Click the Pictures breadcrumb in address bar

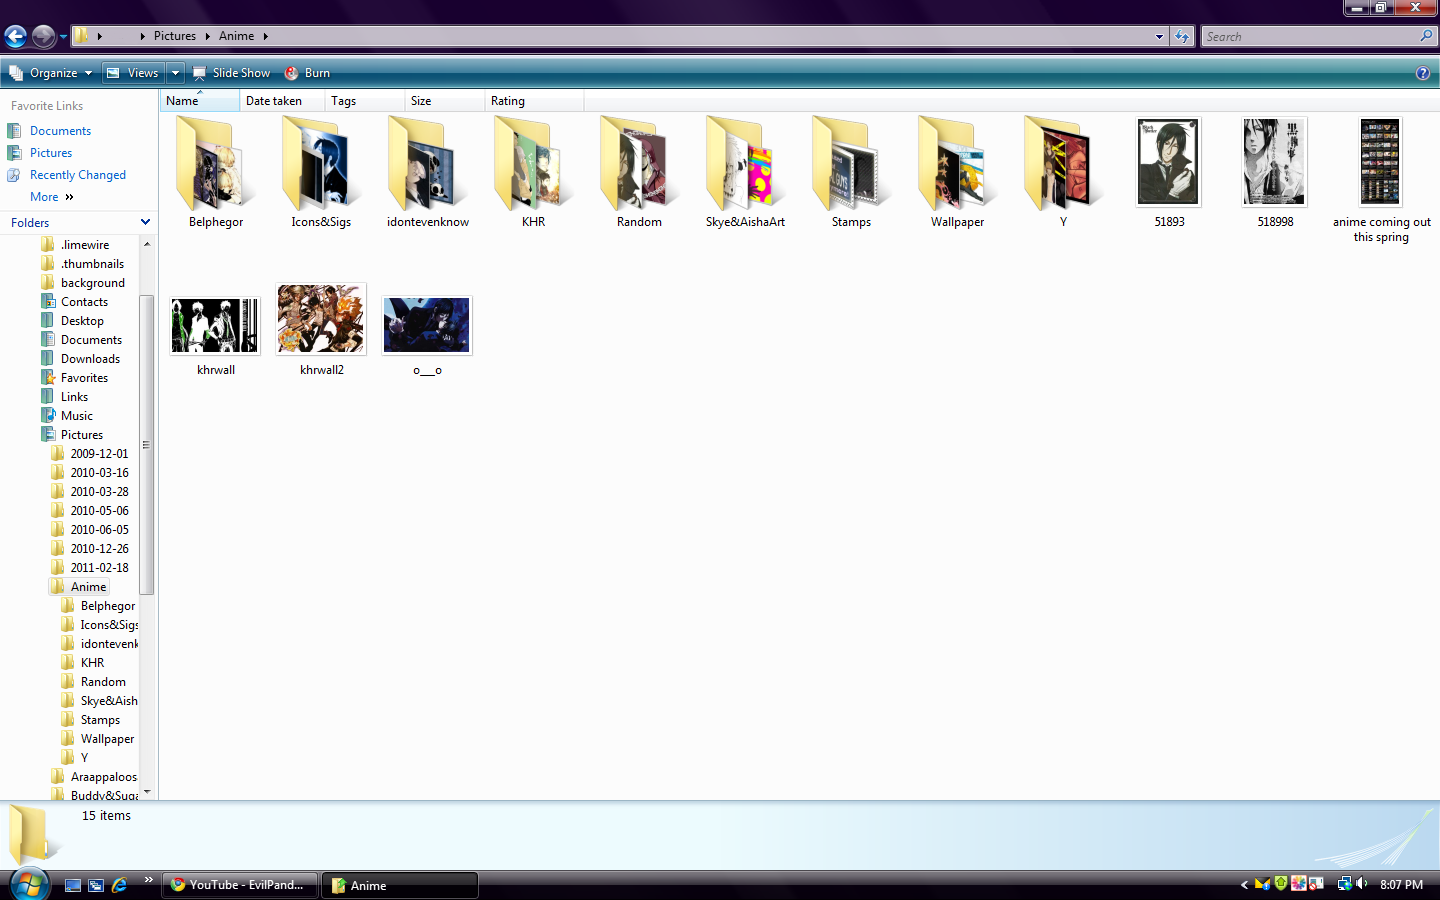[x=175, y=36]
